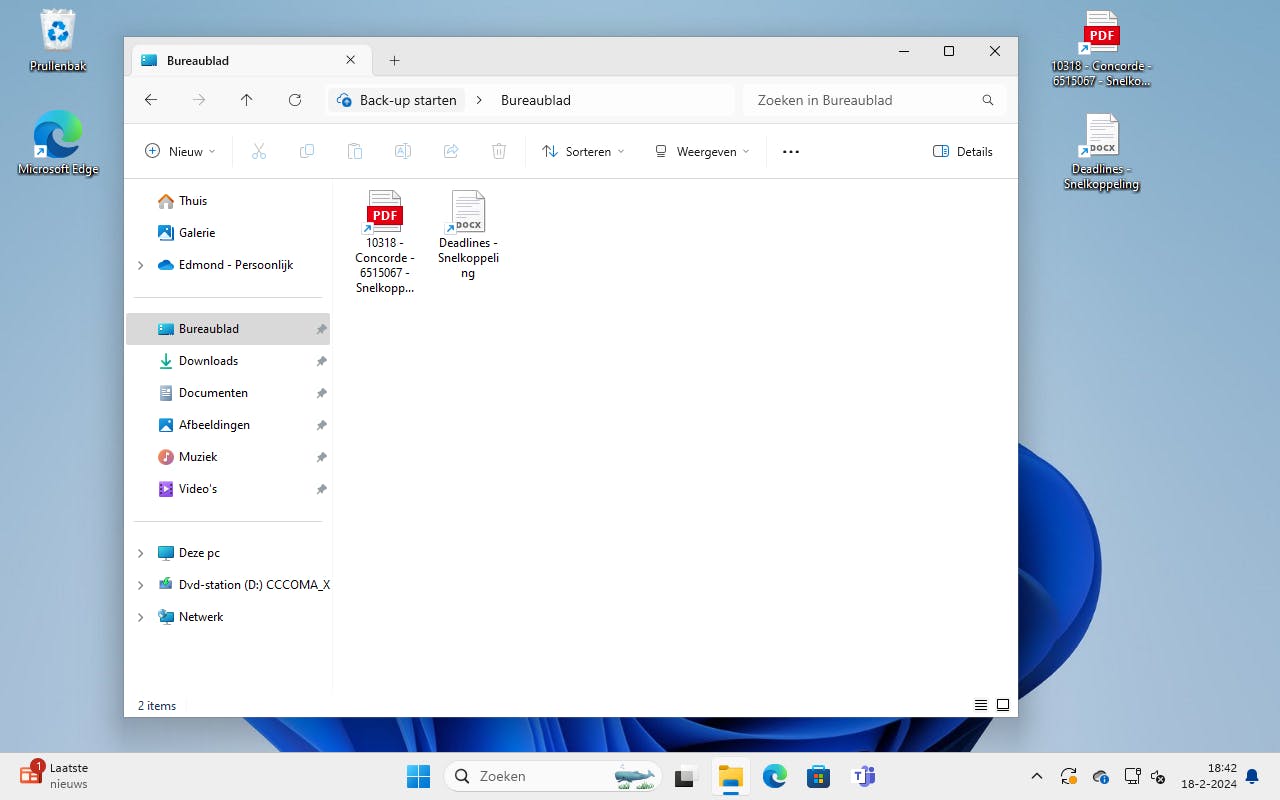The height and width of the screenshot is (800, 1280).
Task: Click the Share icon in toolbar
Action: point(451,151)
